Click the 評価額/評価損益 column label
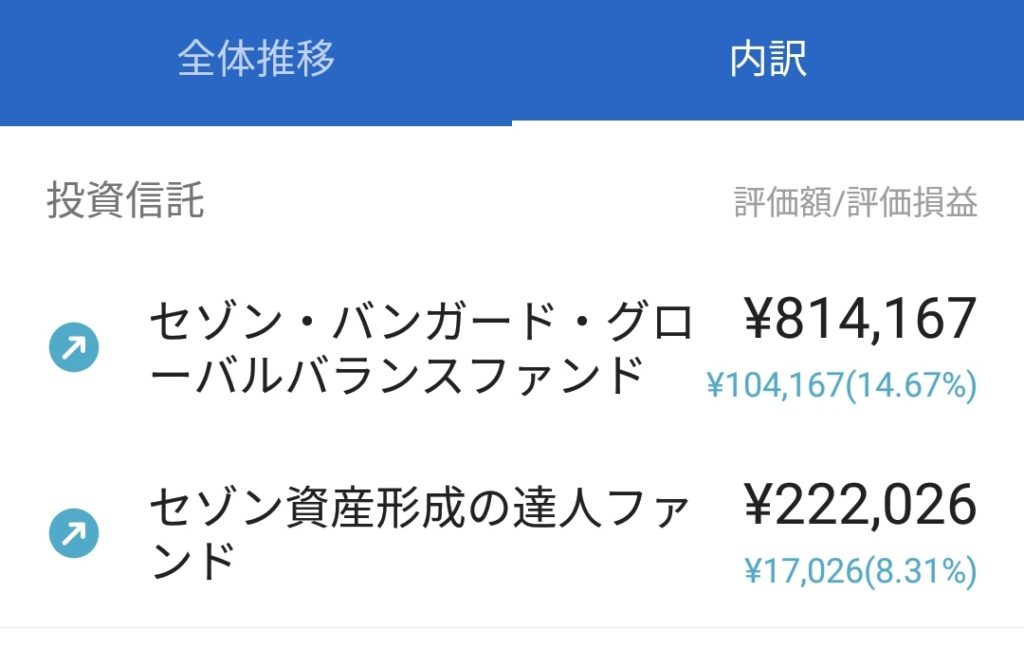The width and height of the screenshot is (1024, 649). (856, 202)
